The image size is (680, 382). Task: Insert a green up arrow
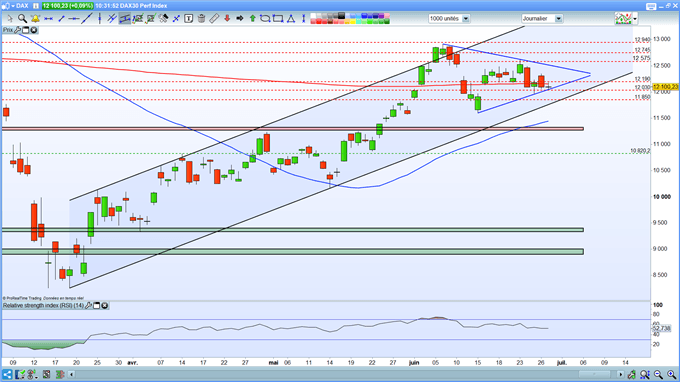point(252,19)
